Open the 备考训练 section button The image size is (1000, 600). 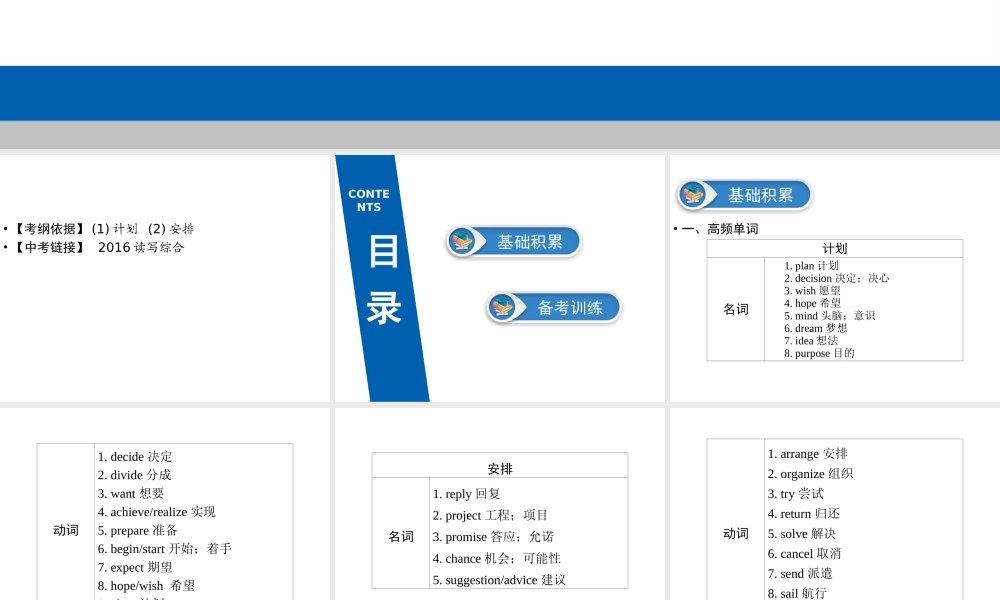click(554, 307)
